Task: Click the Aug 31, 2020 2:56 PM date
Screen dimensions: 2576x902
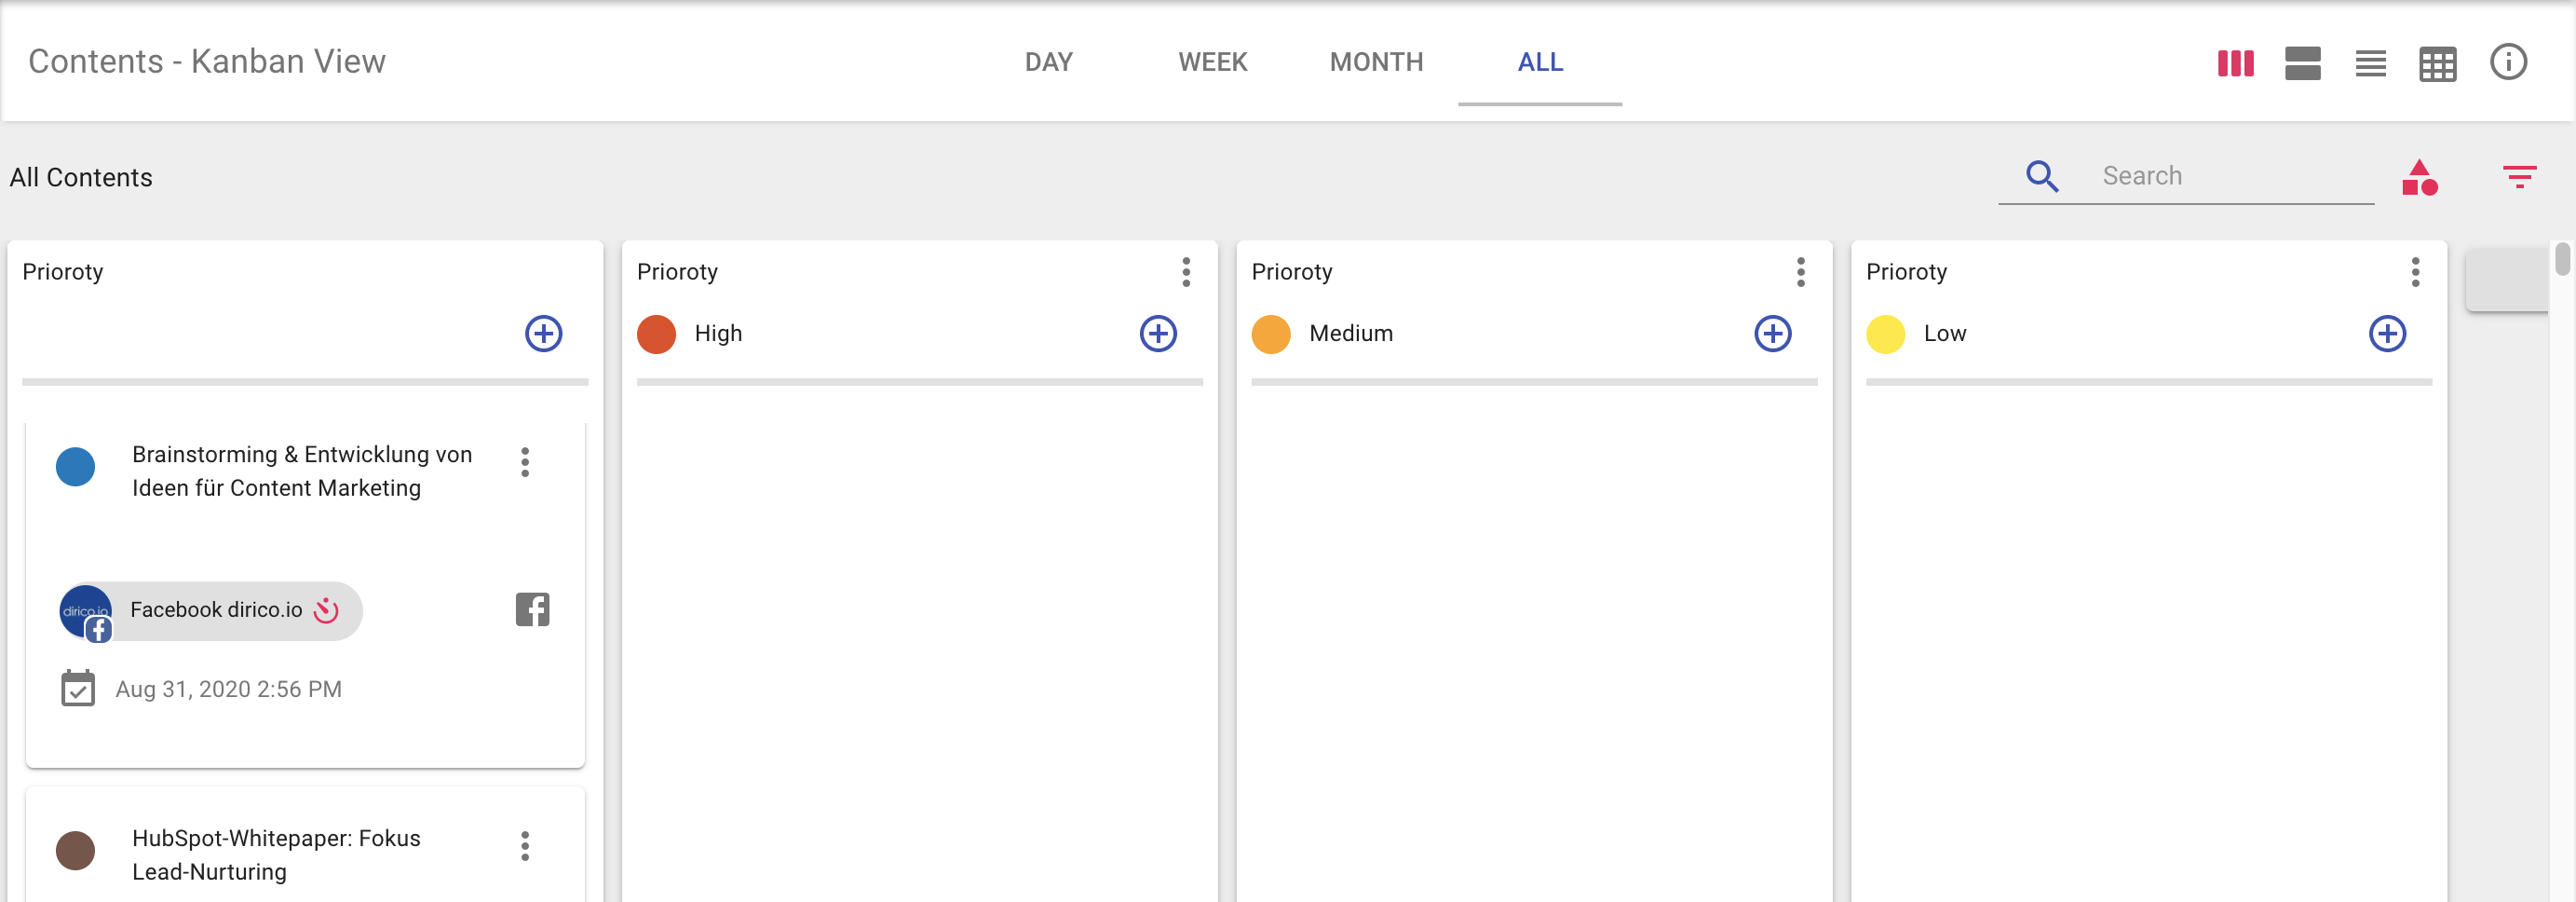Action: click(228, 689)
